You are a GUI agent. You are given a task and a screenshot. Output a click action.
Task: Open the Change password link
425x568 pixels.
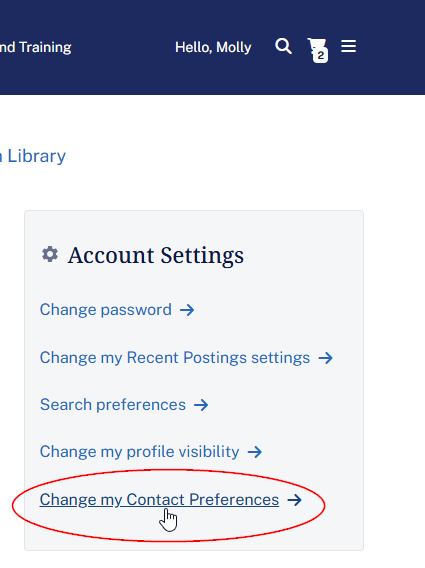tap(105, 310)
